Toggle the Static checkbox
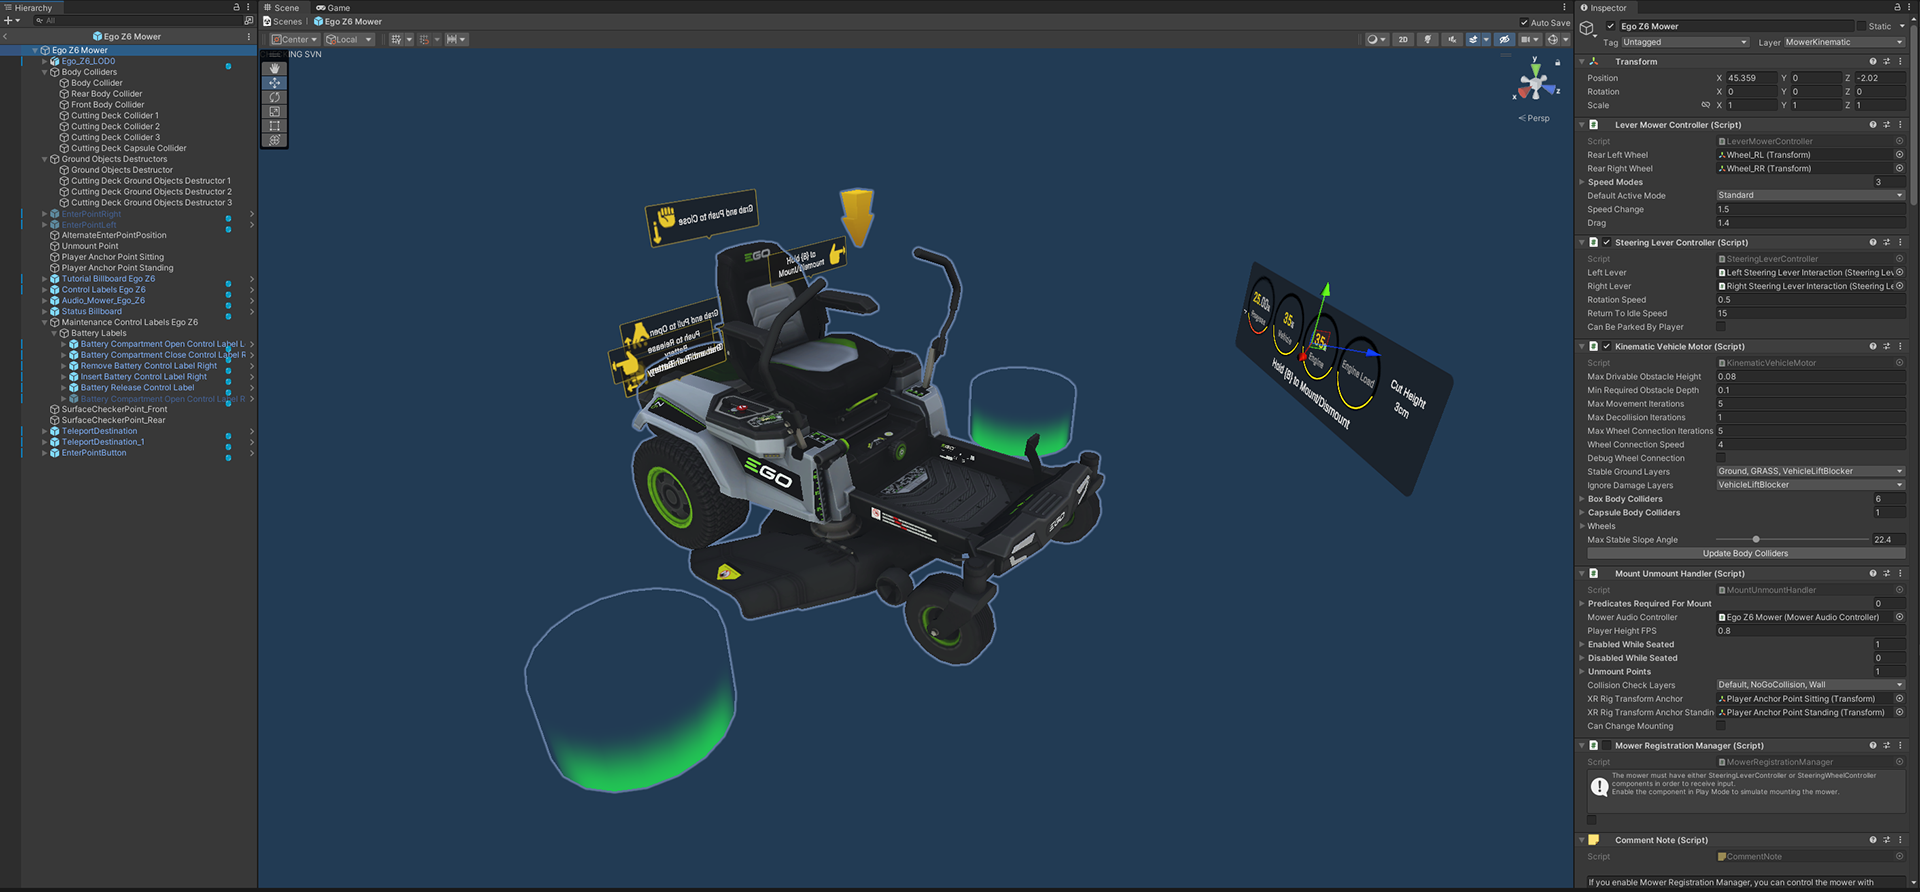 pos(1861,26)
